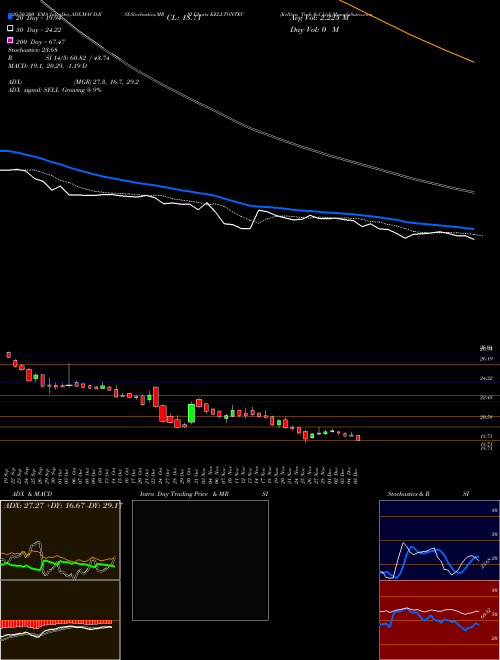Click the magenta 200 Day legend swatch
This screenshot has height=660, width=500.
[x=10, y=40]
